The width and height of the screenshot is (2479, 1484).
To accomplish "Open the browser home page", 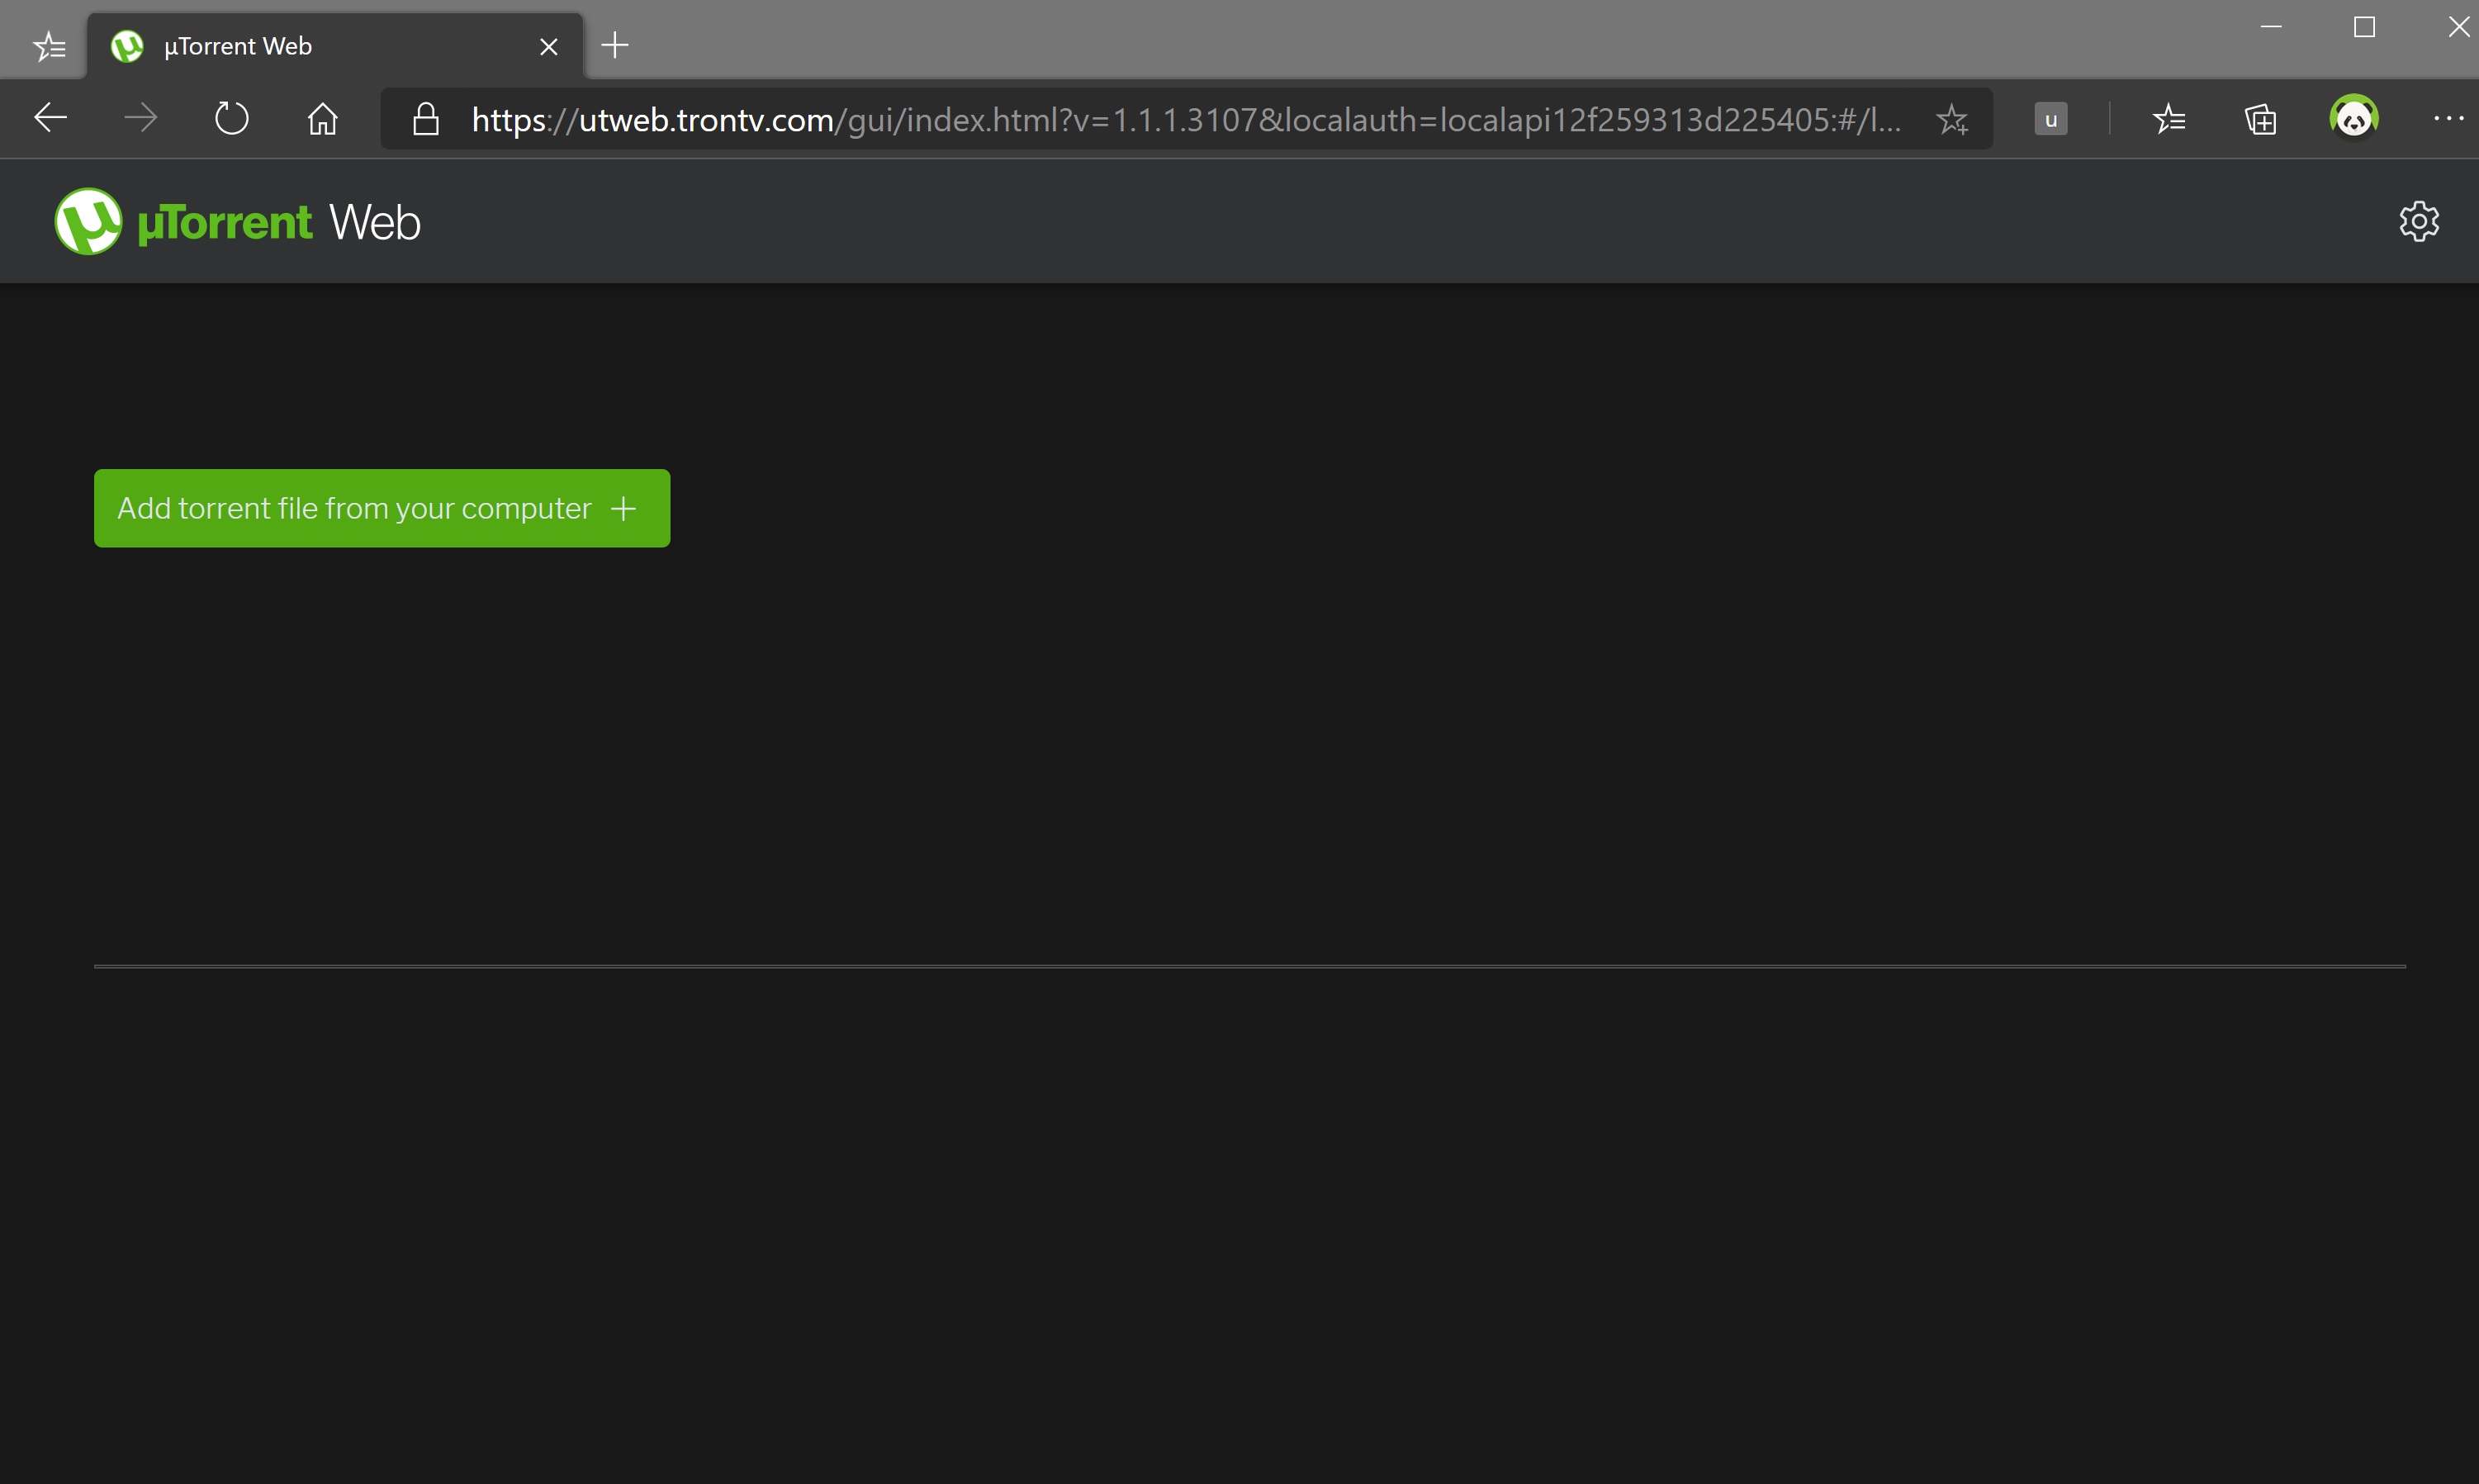I will point(322,119).
